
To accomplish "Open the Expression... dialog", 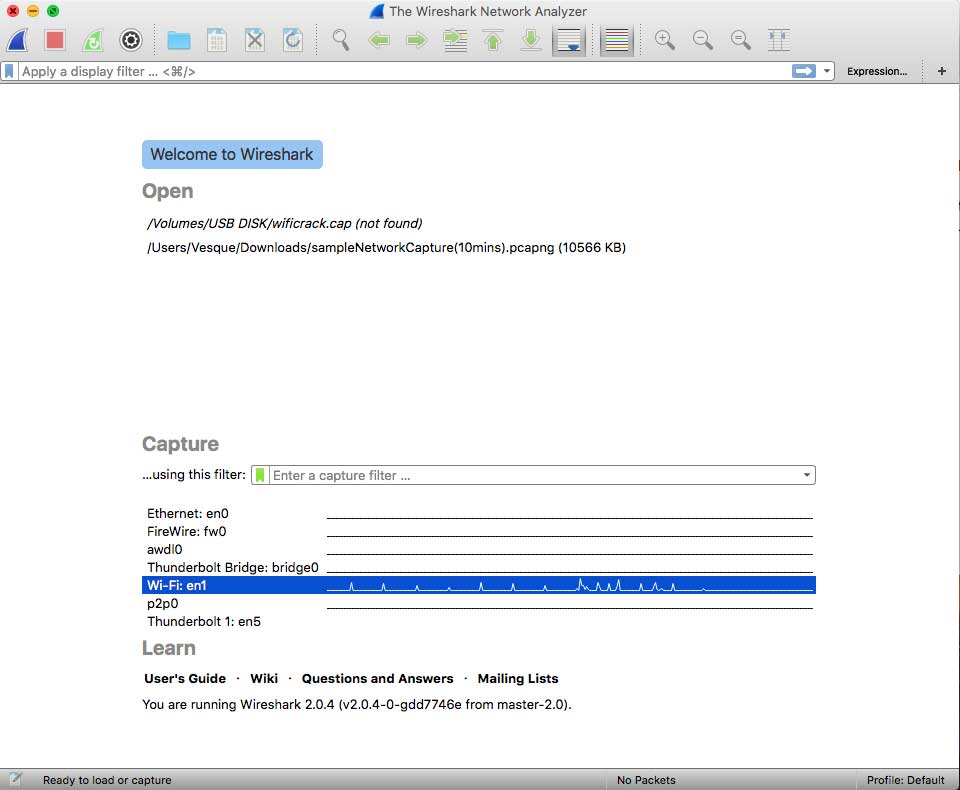I will click(x=877, y=72).
